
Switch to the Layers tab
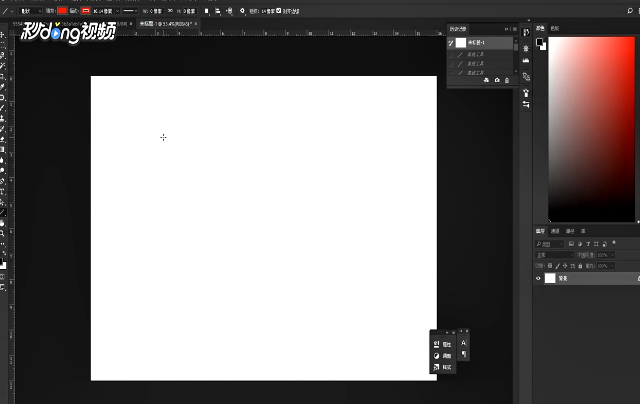(x=540, y=231)
